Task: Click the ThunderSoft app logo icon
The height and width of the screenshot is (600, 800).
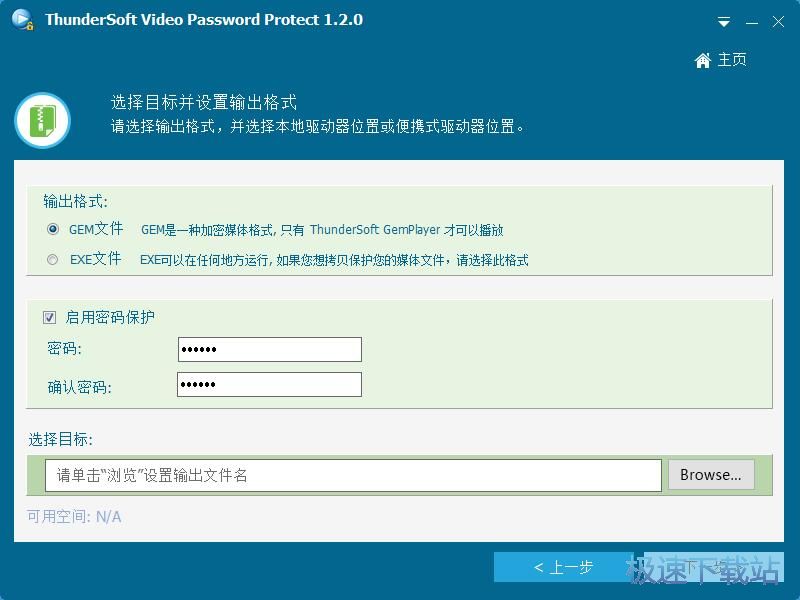Action: coord(22,19)
